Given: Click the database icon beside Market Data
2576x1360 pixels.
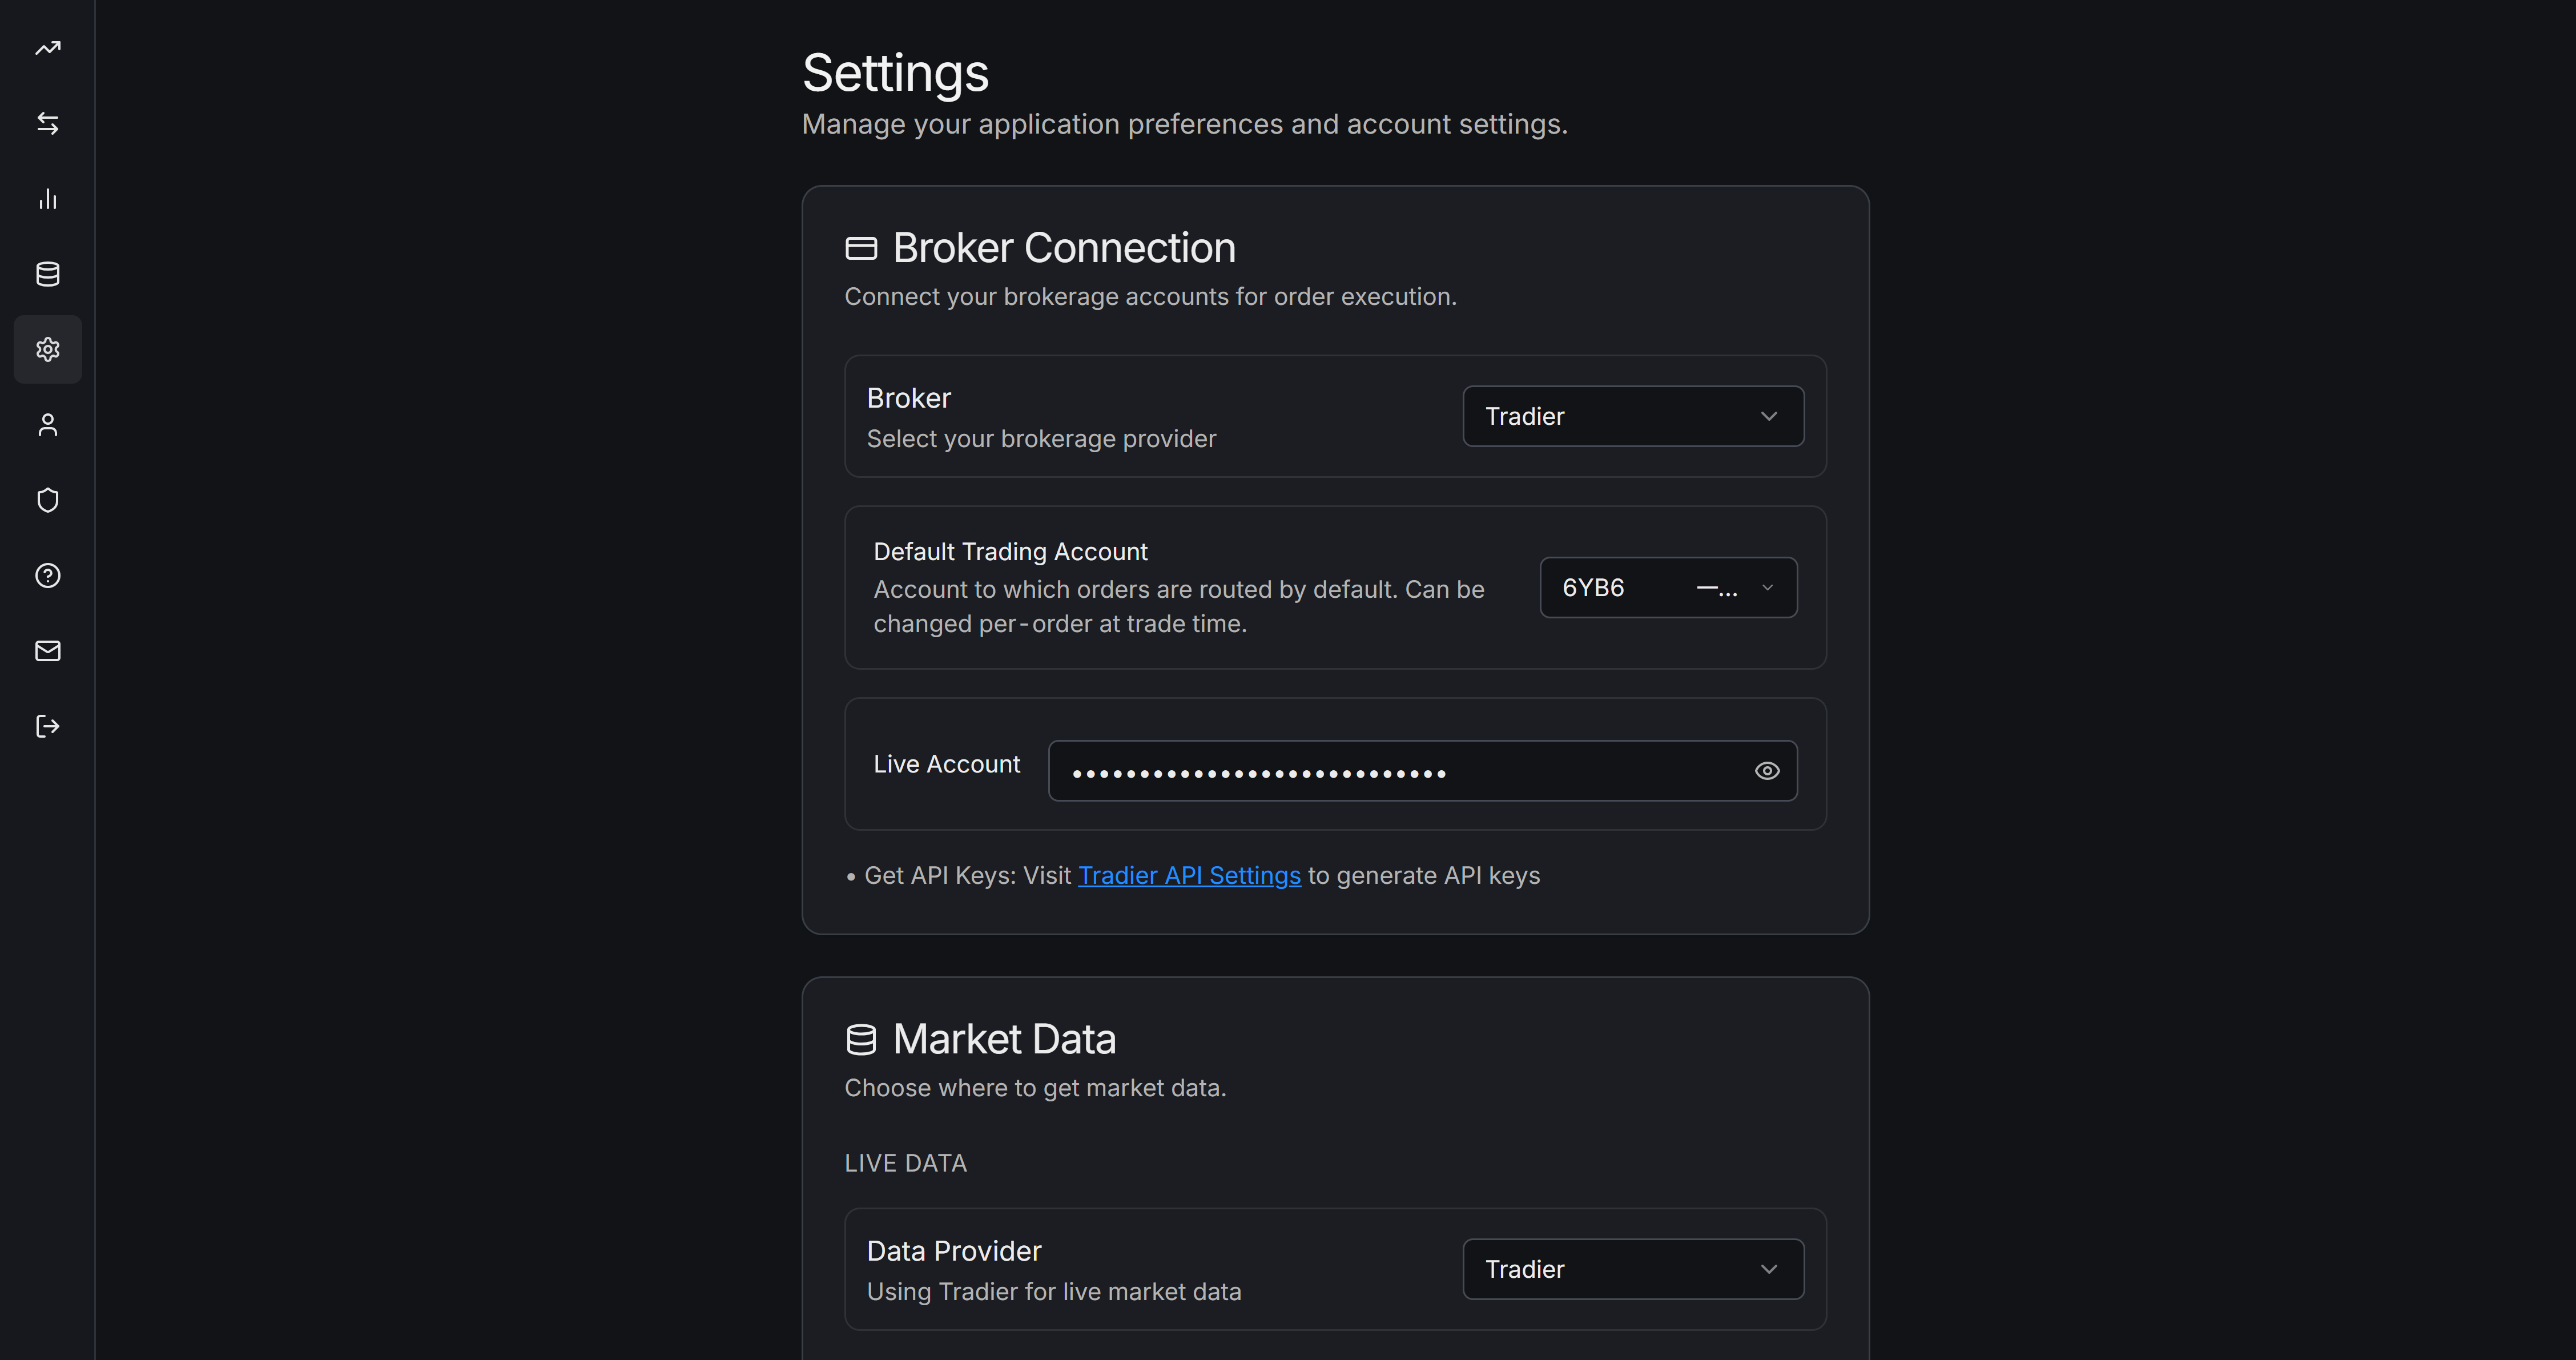Looking at the screenshot, I should pos(861,1040).
